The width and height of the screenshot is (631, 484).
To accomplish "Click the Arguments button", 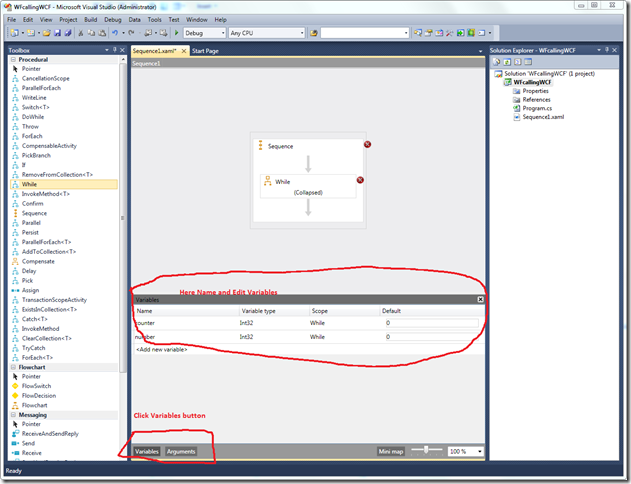I will tap(181, 452).
